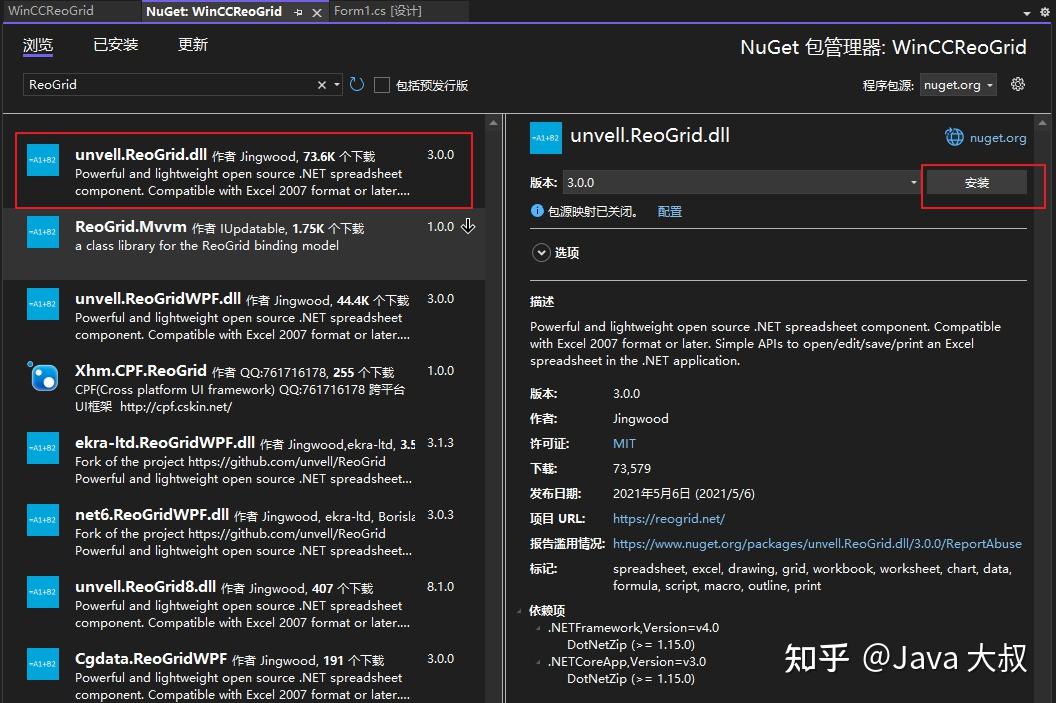This screenshot has height=703, width=1056.
Task: Click the unvell.ReoGrid.dll package icon
Action: pos(43,159)
